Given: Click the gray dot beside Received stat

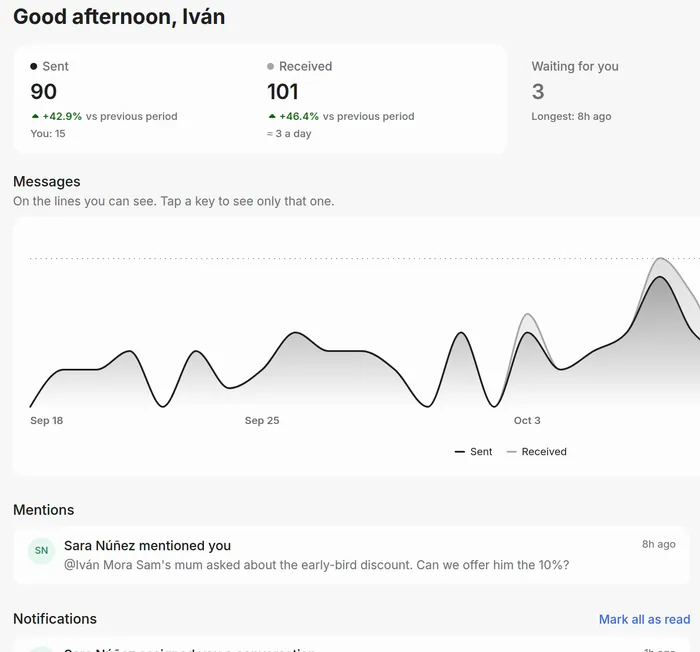Looking at the screenshot, I should point(270,67).
